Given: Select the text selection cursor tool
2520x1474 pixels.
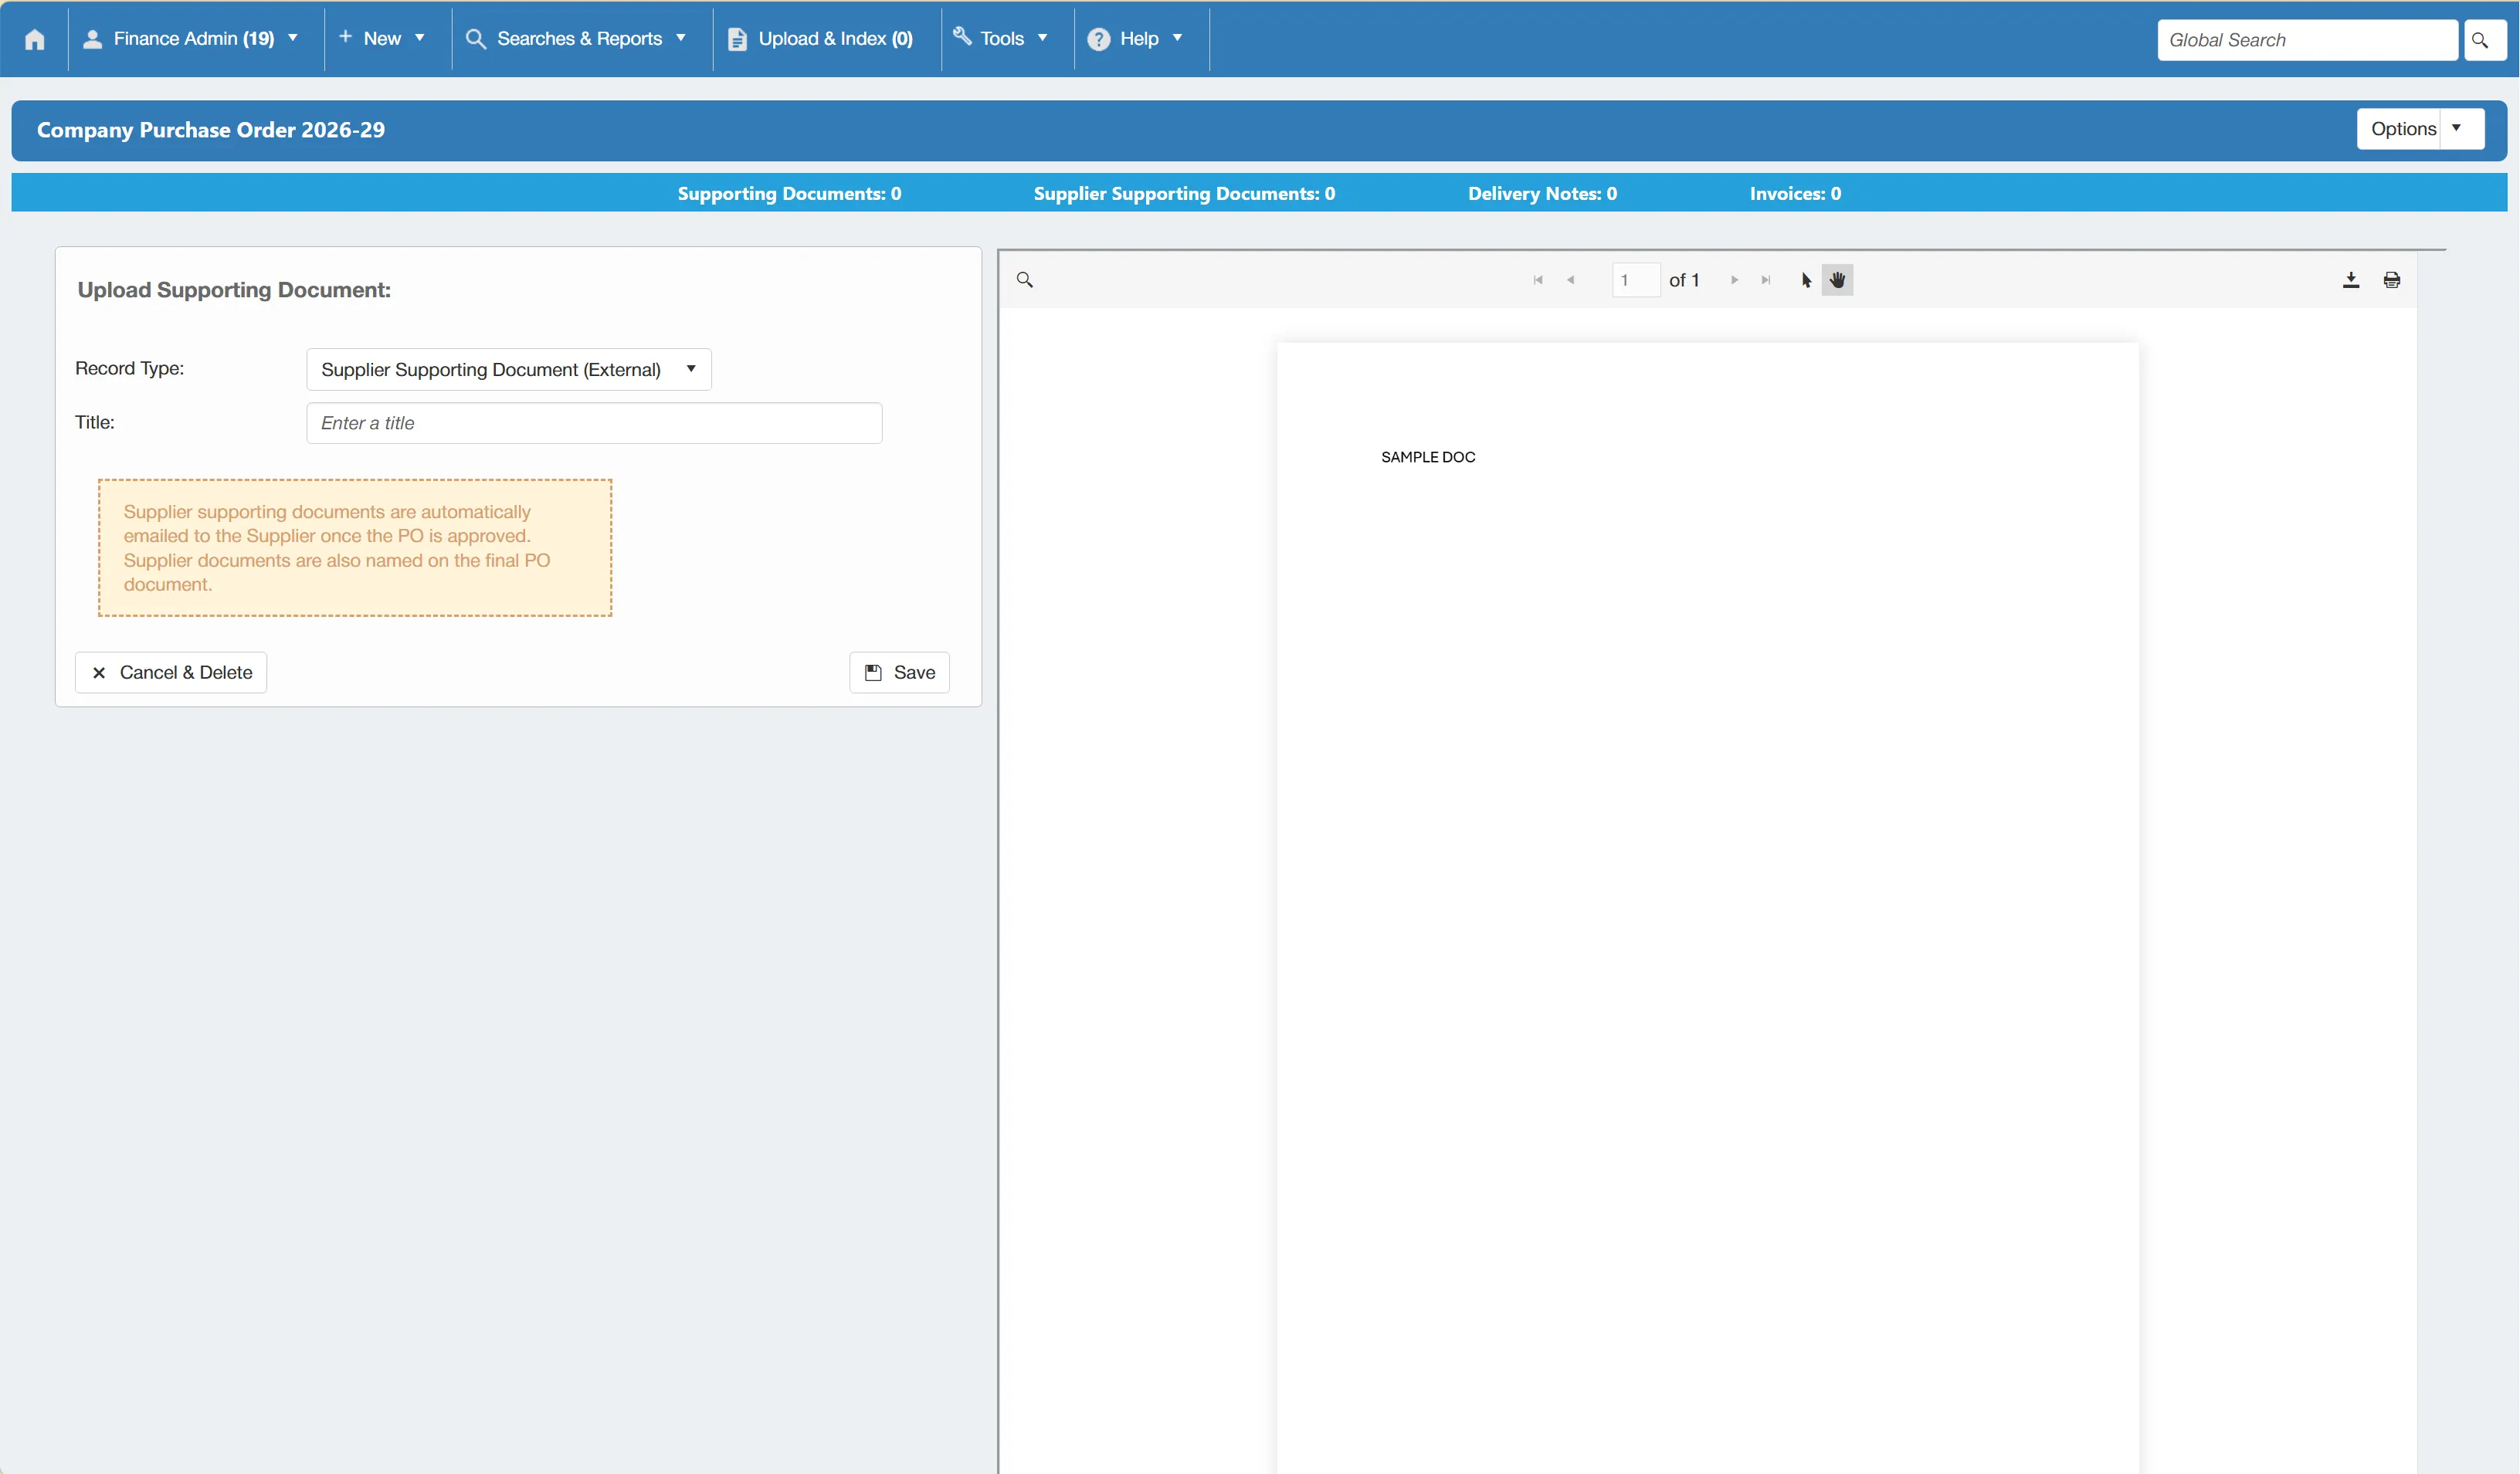Looking at the screenshot, I should click(x=1806, y=280).
